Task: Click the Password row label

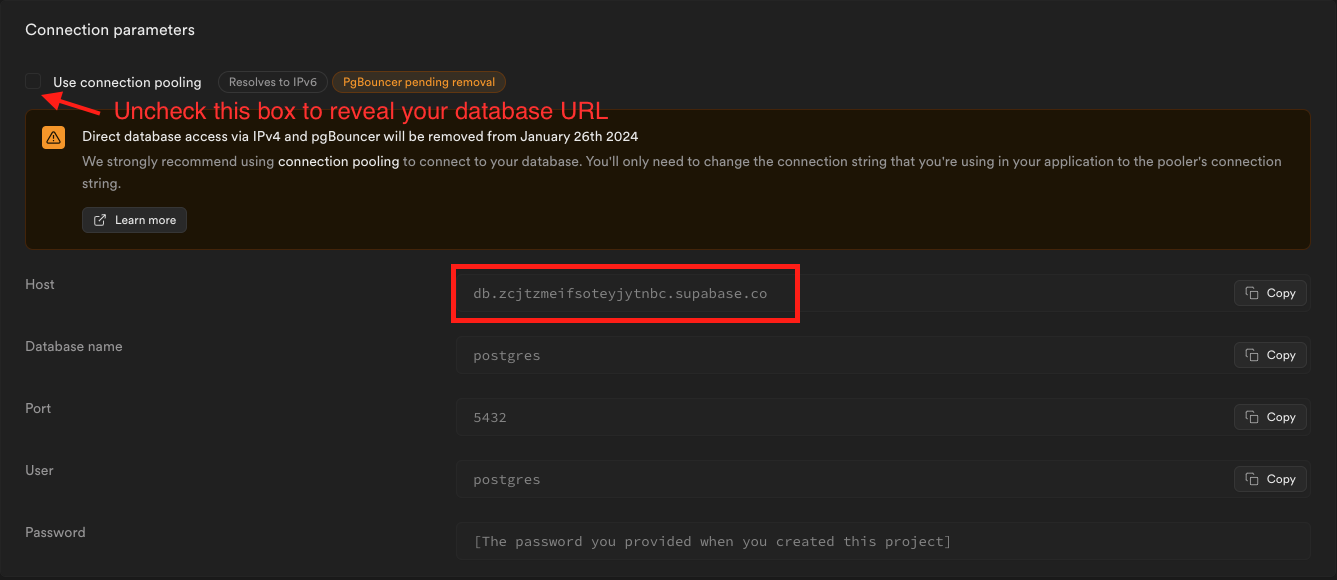Action: (55, 533)
